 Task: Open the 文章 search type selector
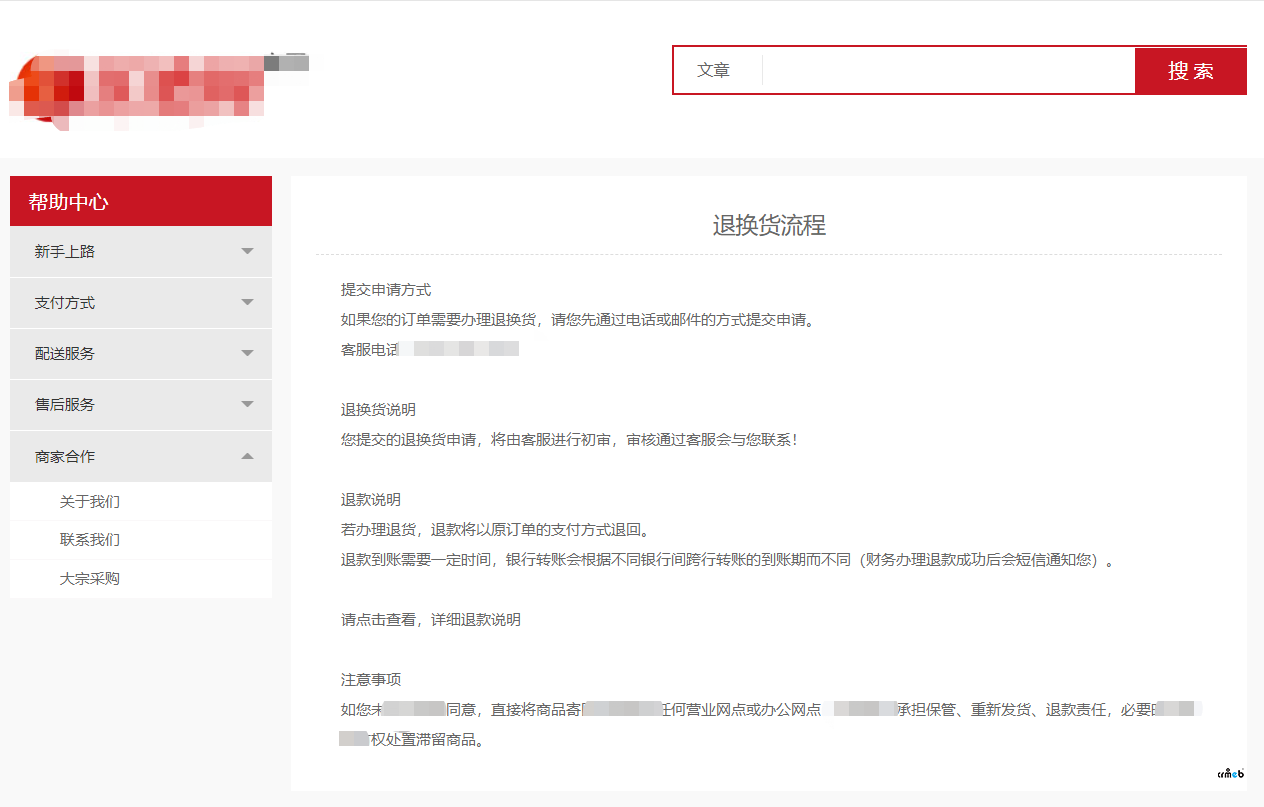714,71
